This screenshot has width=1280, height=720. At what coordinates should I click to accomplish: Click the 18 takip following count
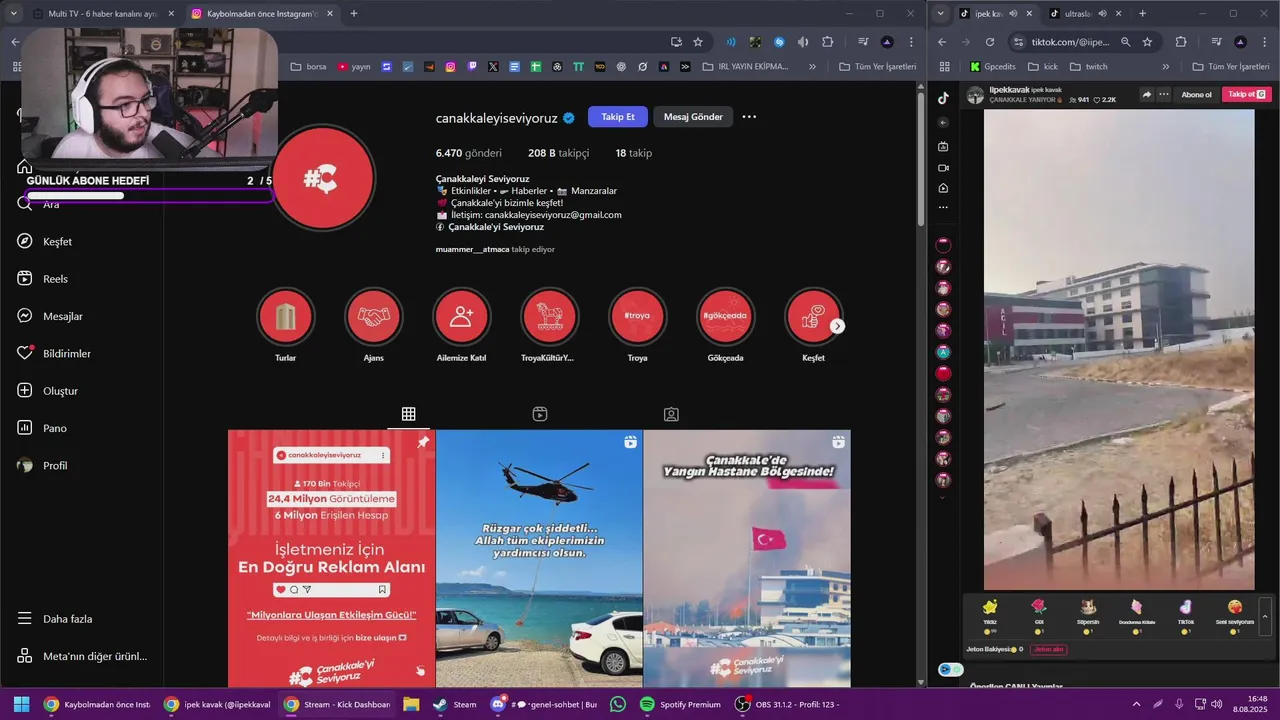tap(633, 153)
